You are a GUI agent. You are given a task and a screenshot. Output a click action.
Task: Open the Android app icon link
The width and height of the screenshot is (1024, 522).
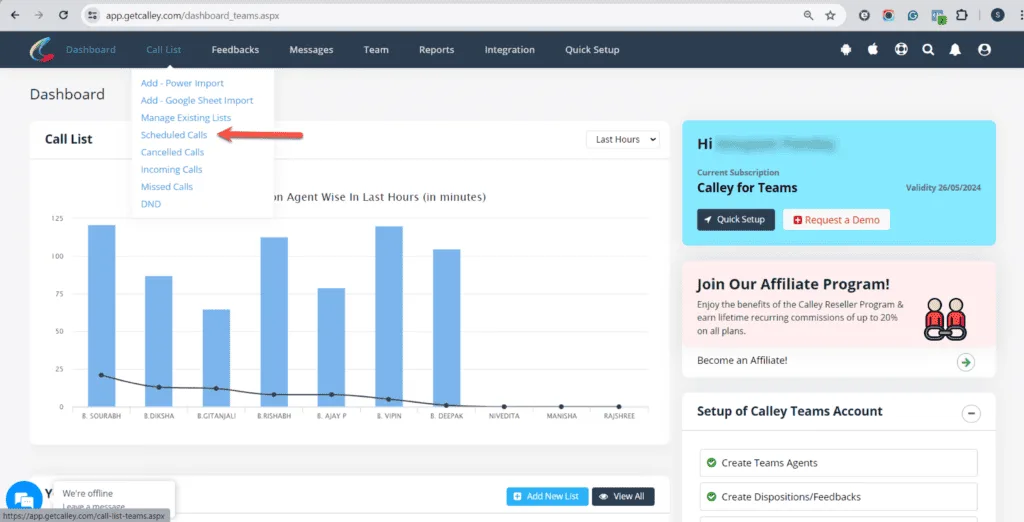[846, 50]
